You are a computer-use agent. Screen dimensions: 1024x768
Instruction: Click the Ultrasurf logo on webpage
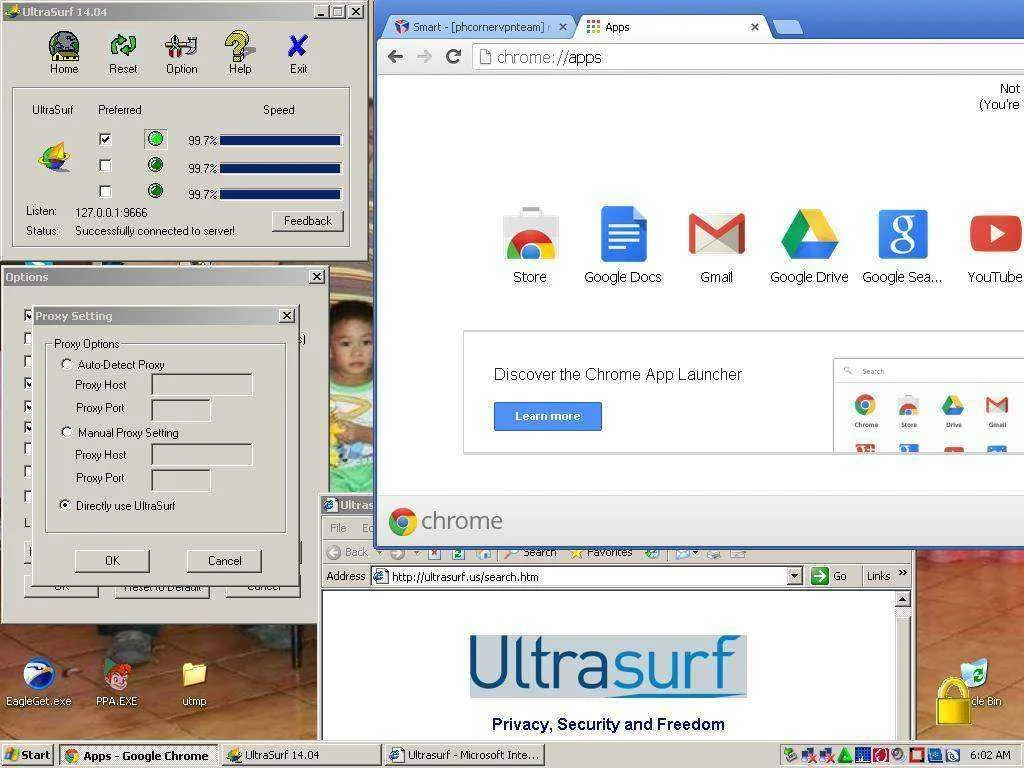click(608, 666)
